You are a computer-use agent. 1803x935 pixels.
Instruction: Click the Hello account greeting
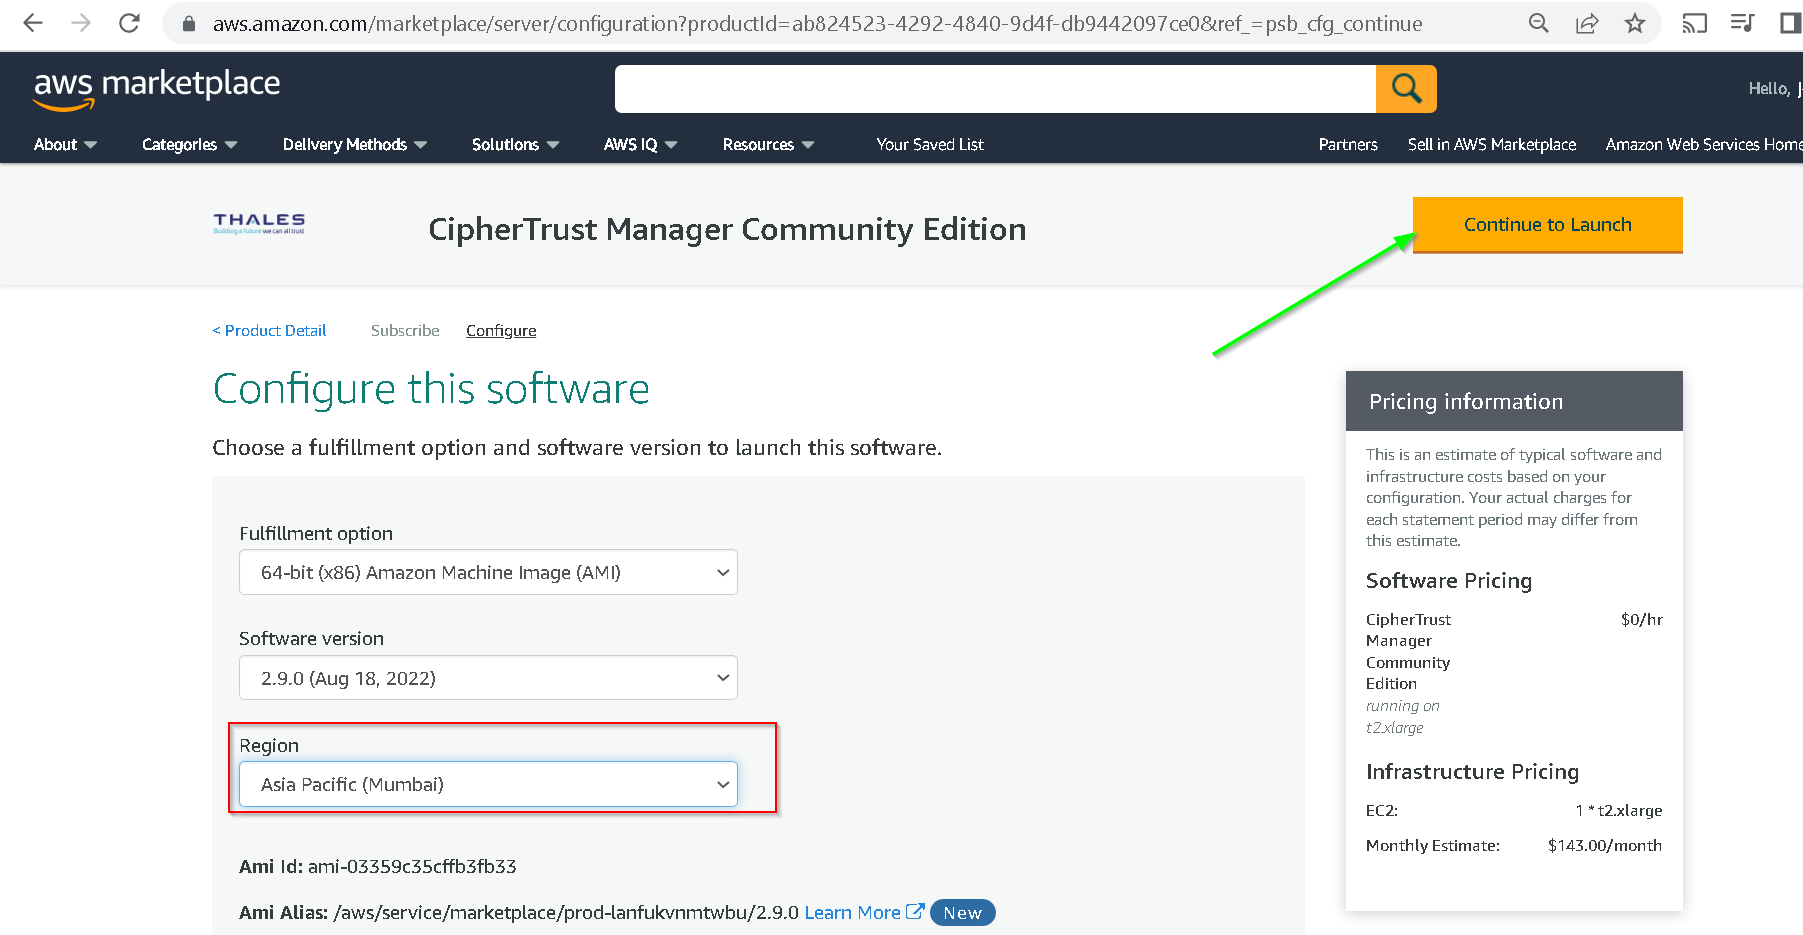coord(1774,89)
